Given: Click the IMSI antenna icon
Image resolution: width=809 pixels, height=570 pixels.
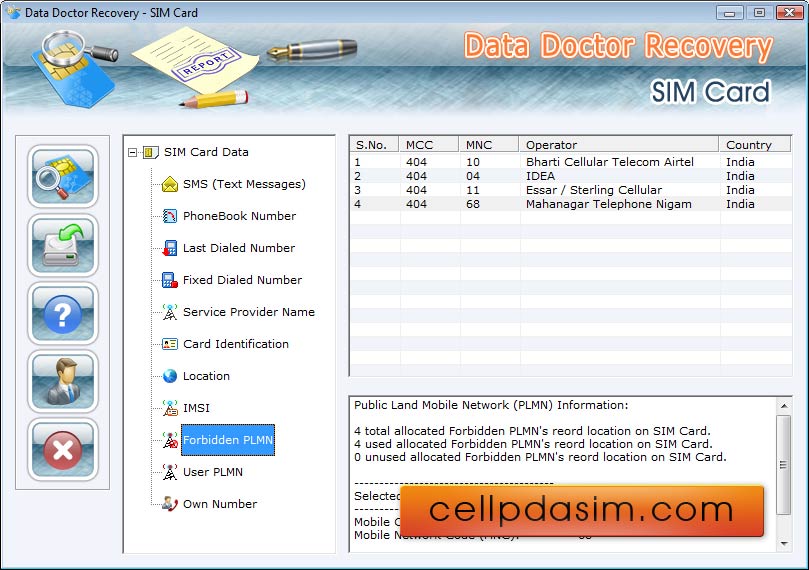Looking at the screenshot, I should (x=170, y=408).
